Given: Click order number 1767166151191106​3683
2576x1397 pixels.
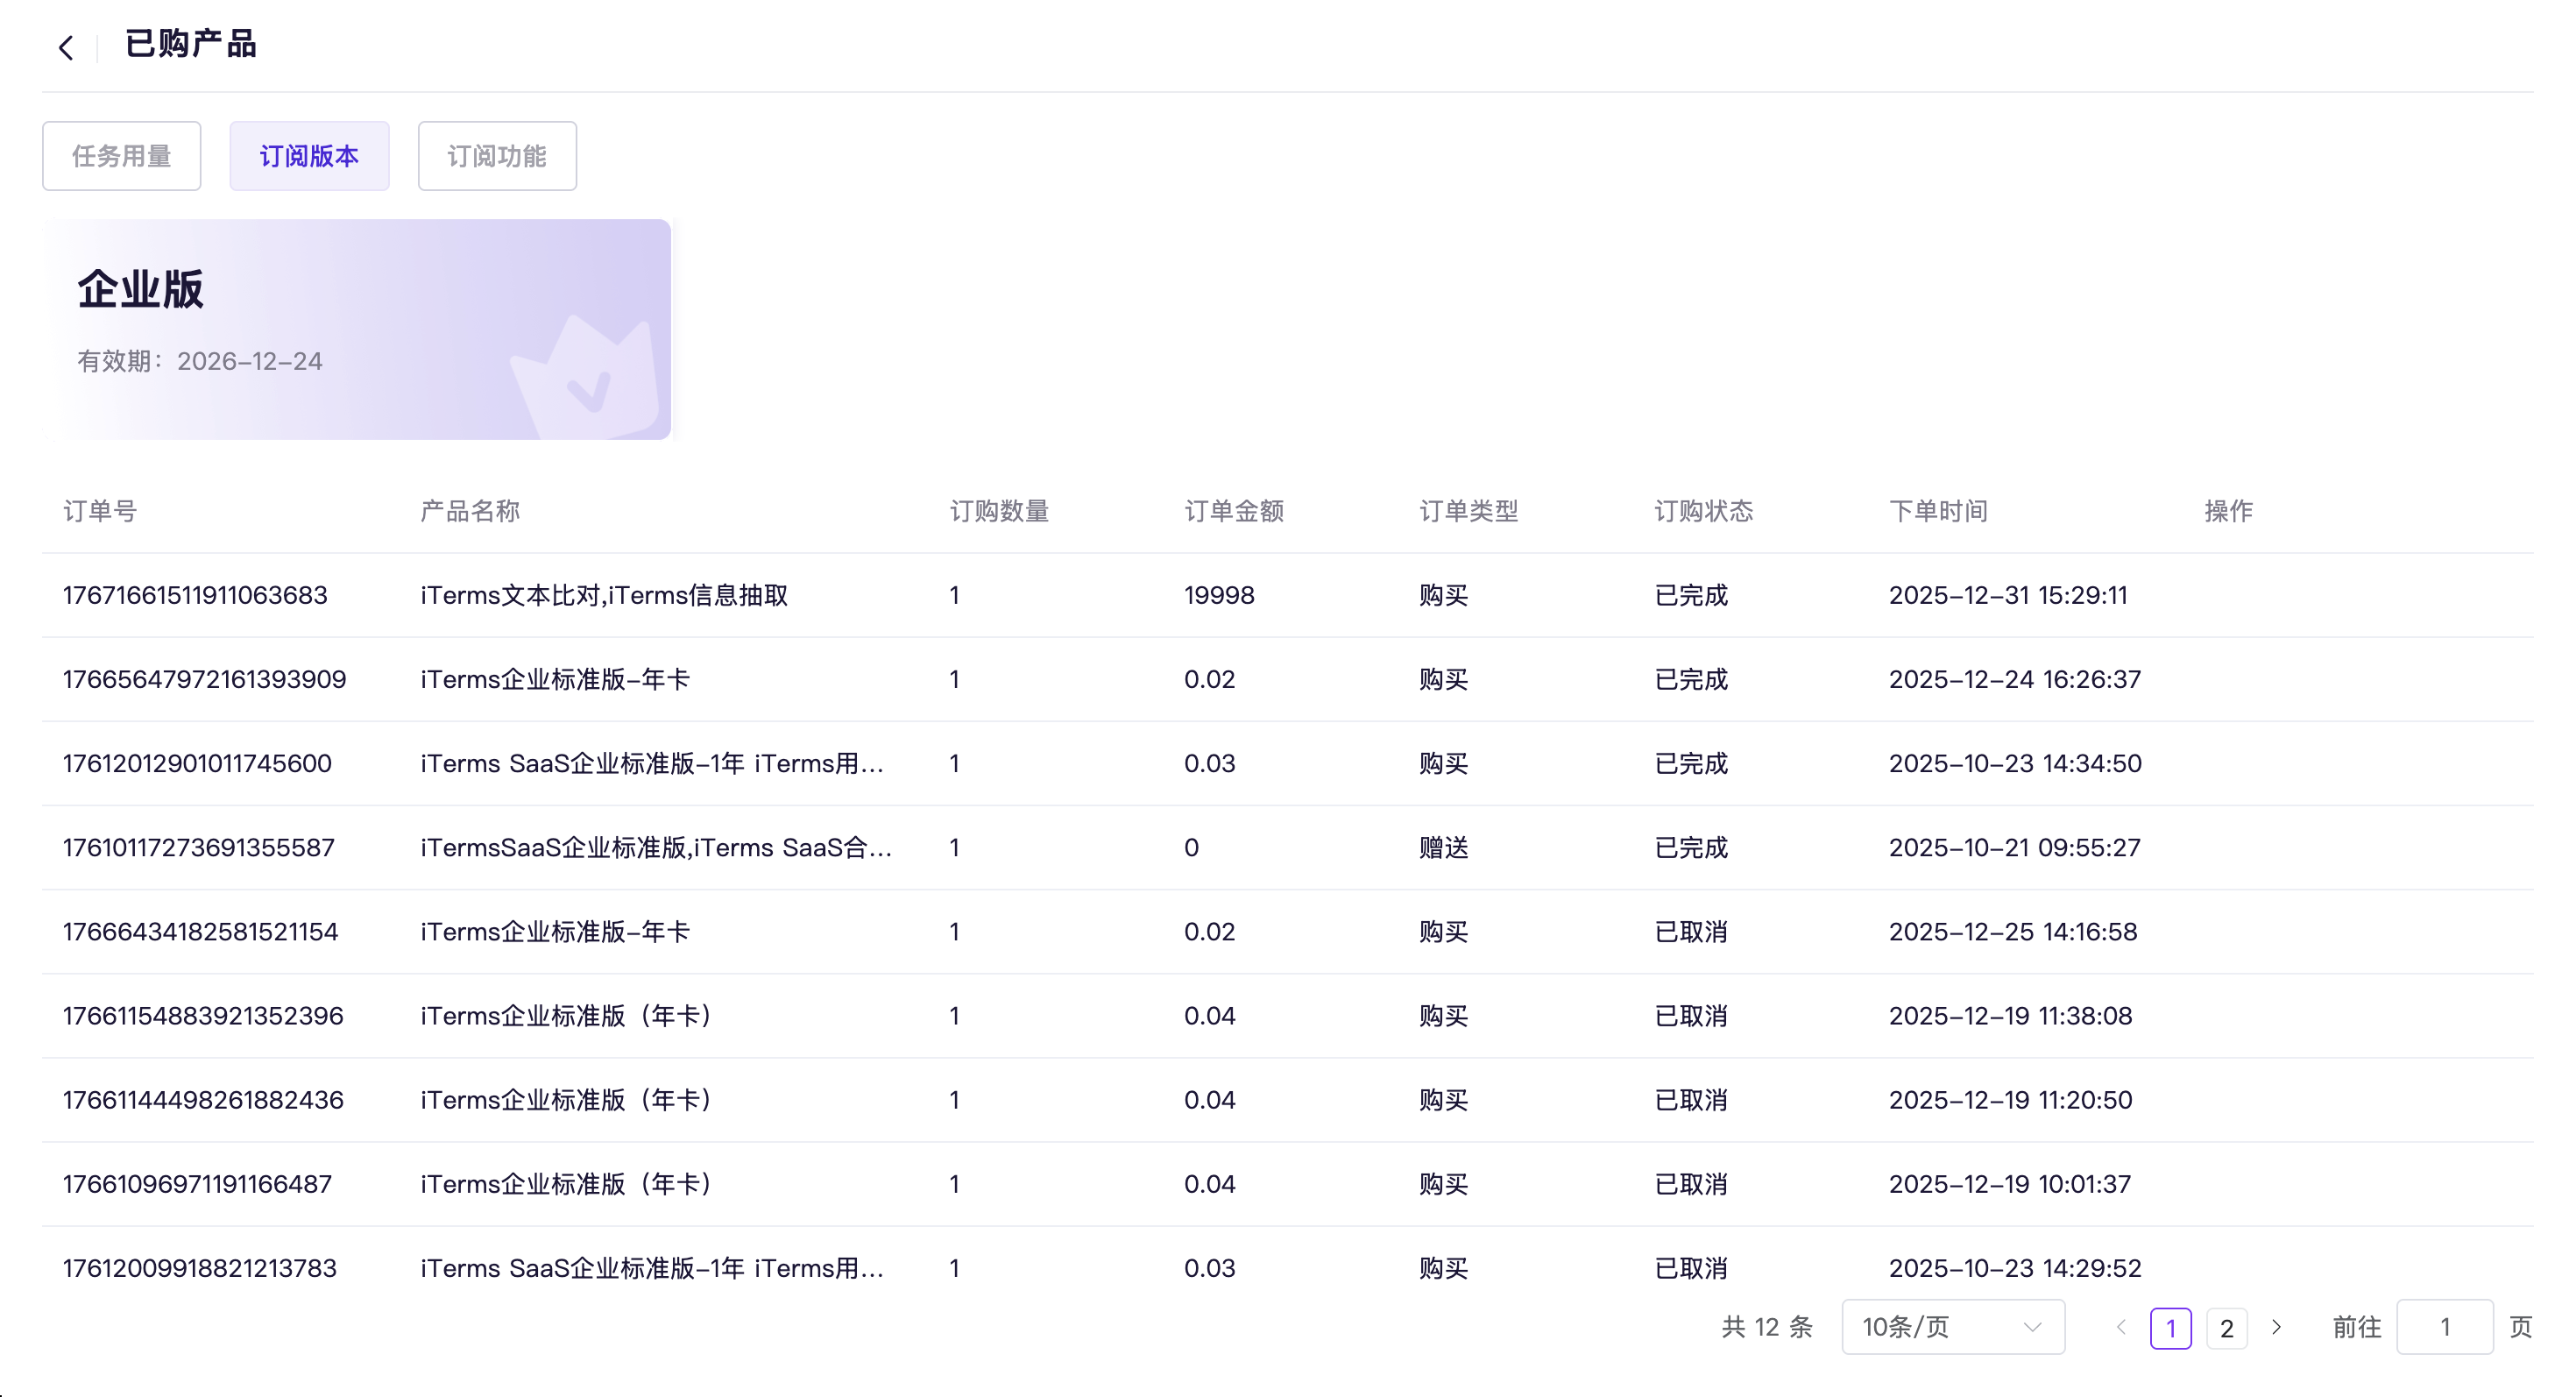Looking at the screenshot, I should [x=195, y=595].
